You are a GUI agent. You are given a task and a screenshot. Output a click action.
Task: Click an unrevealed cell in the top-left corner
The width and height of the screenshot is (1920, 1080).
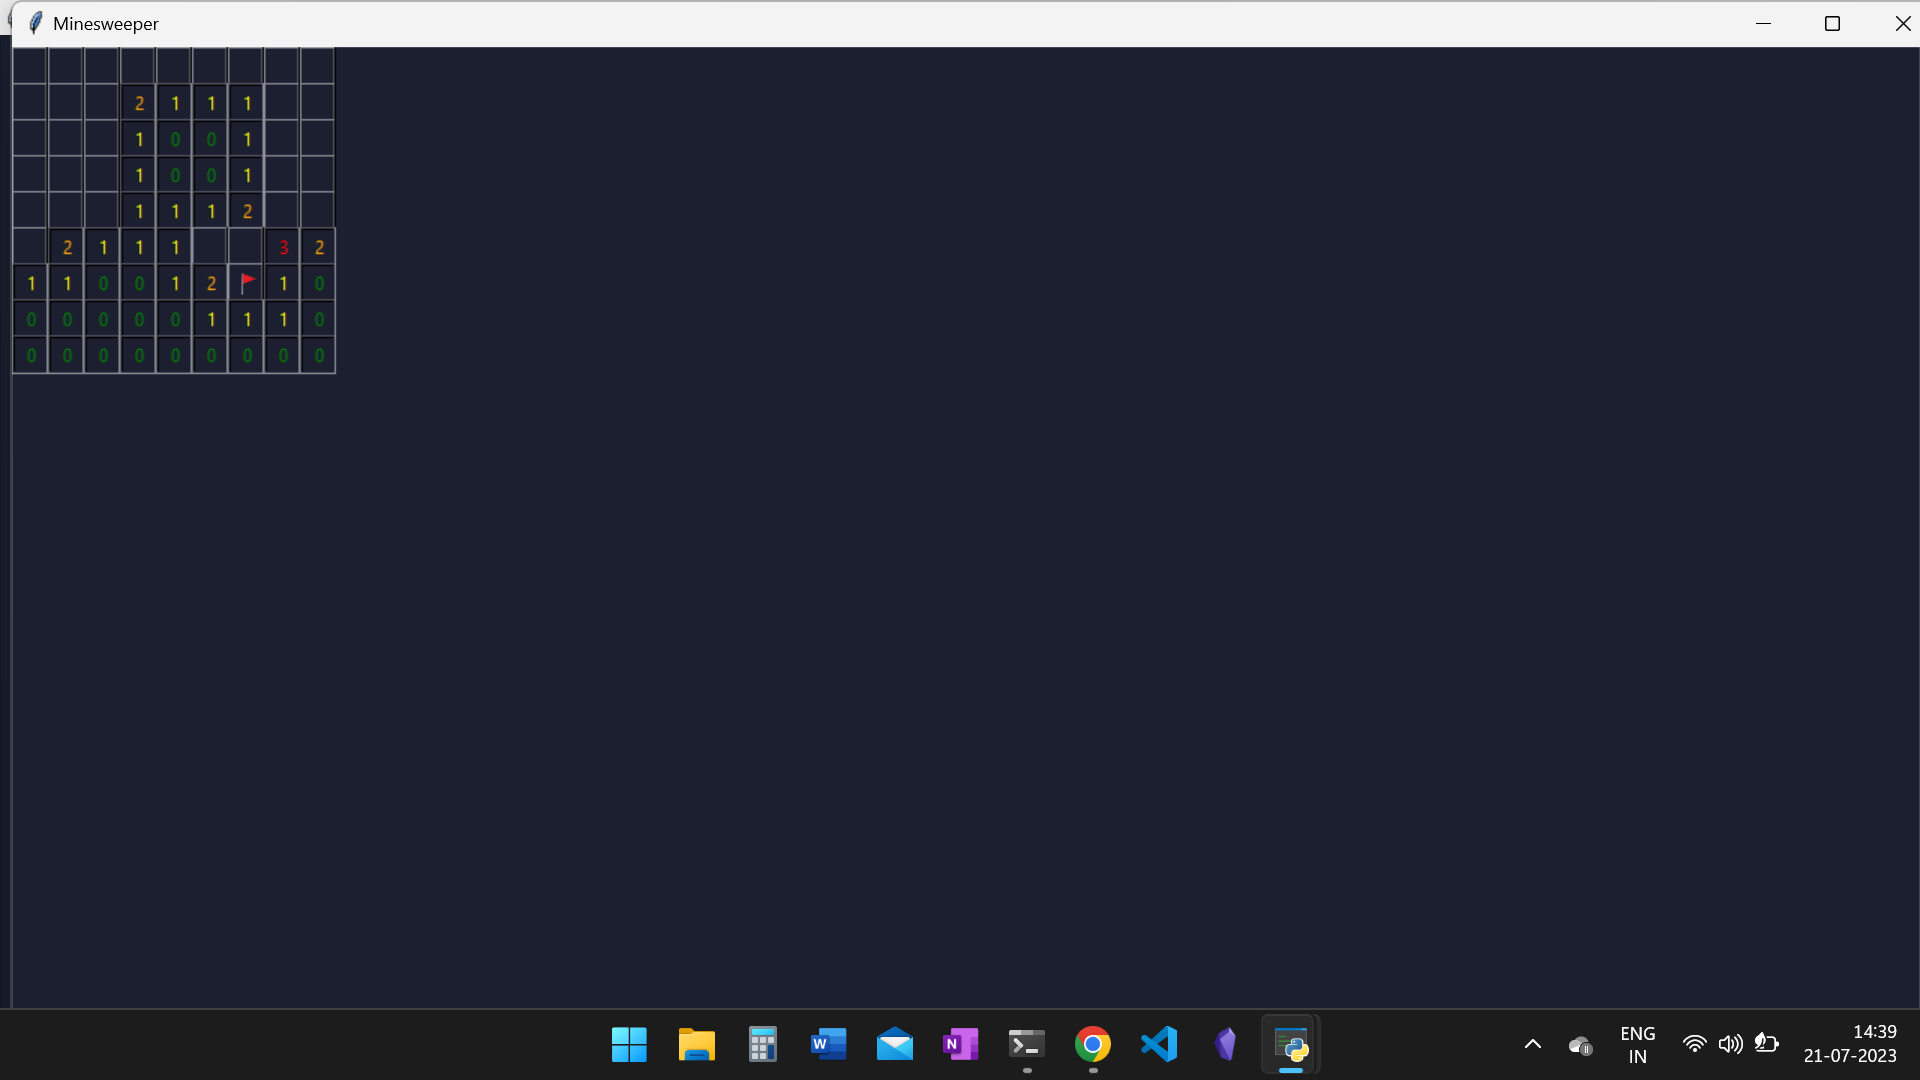click(x=29, y=65)
